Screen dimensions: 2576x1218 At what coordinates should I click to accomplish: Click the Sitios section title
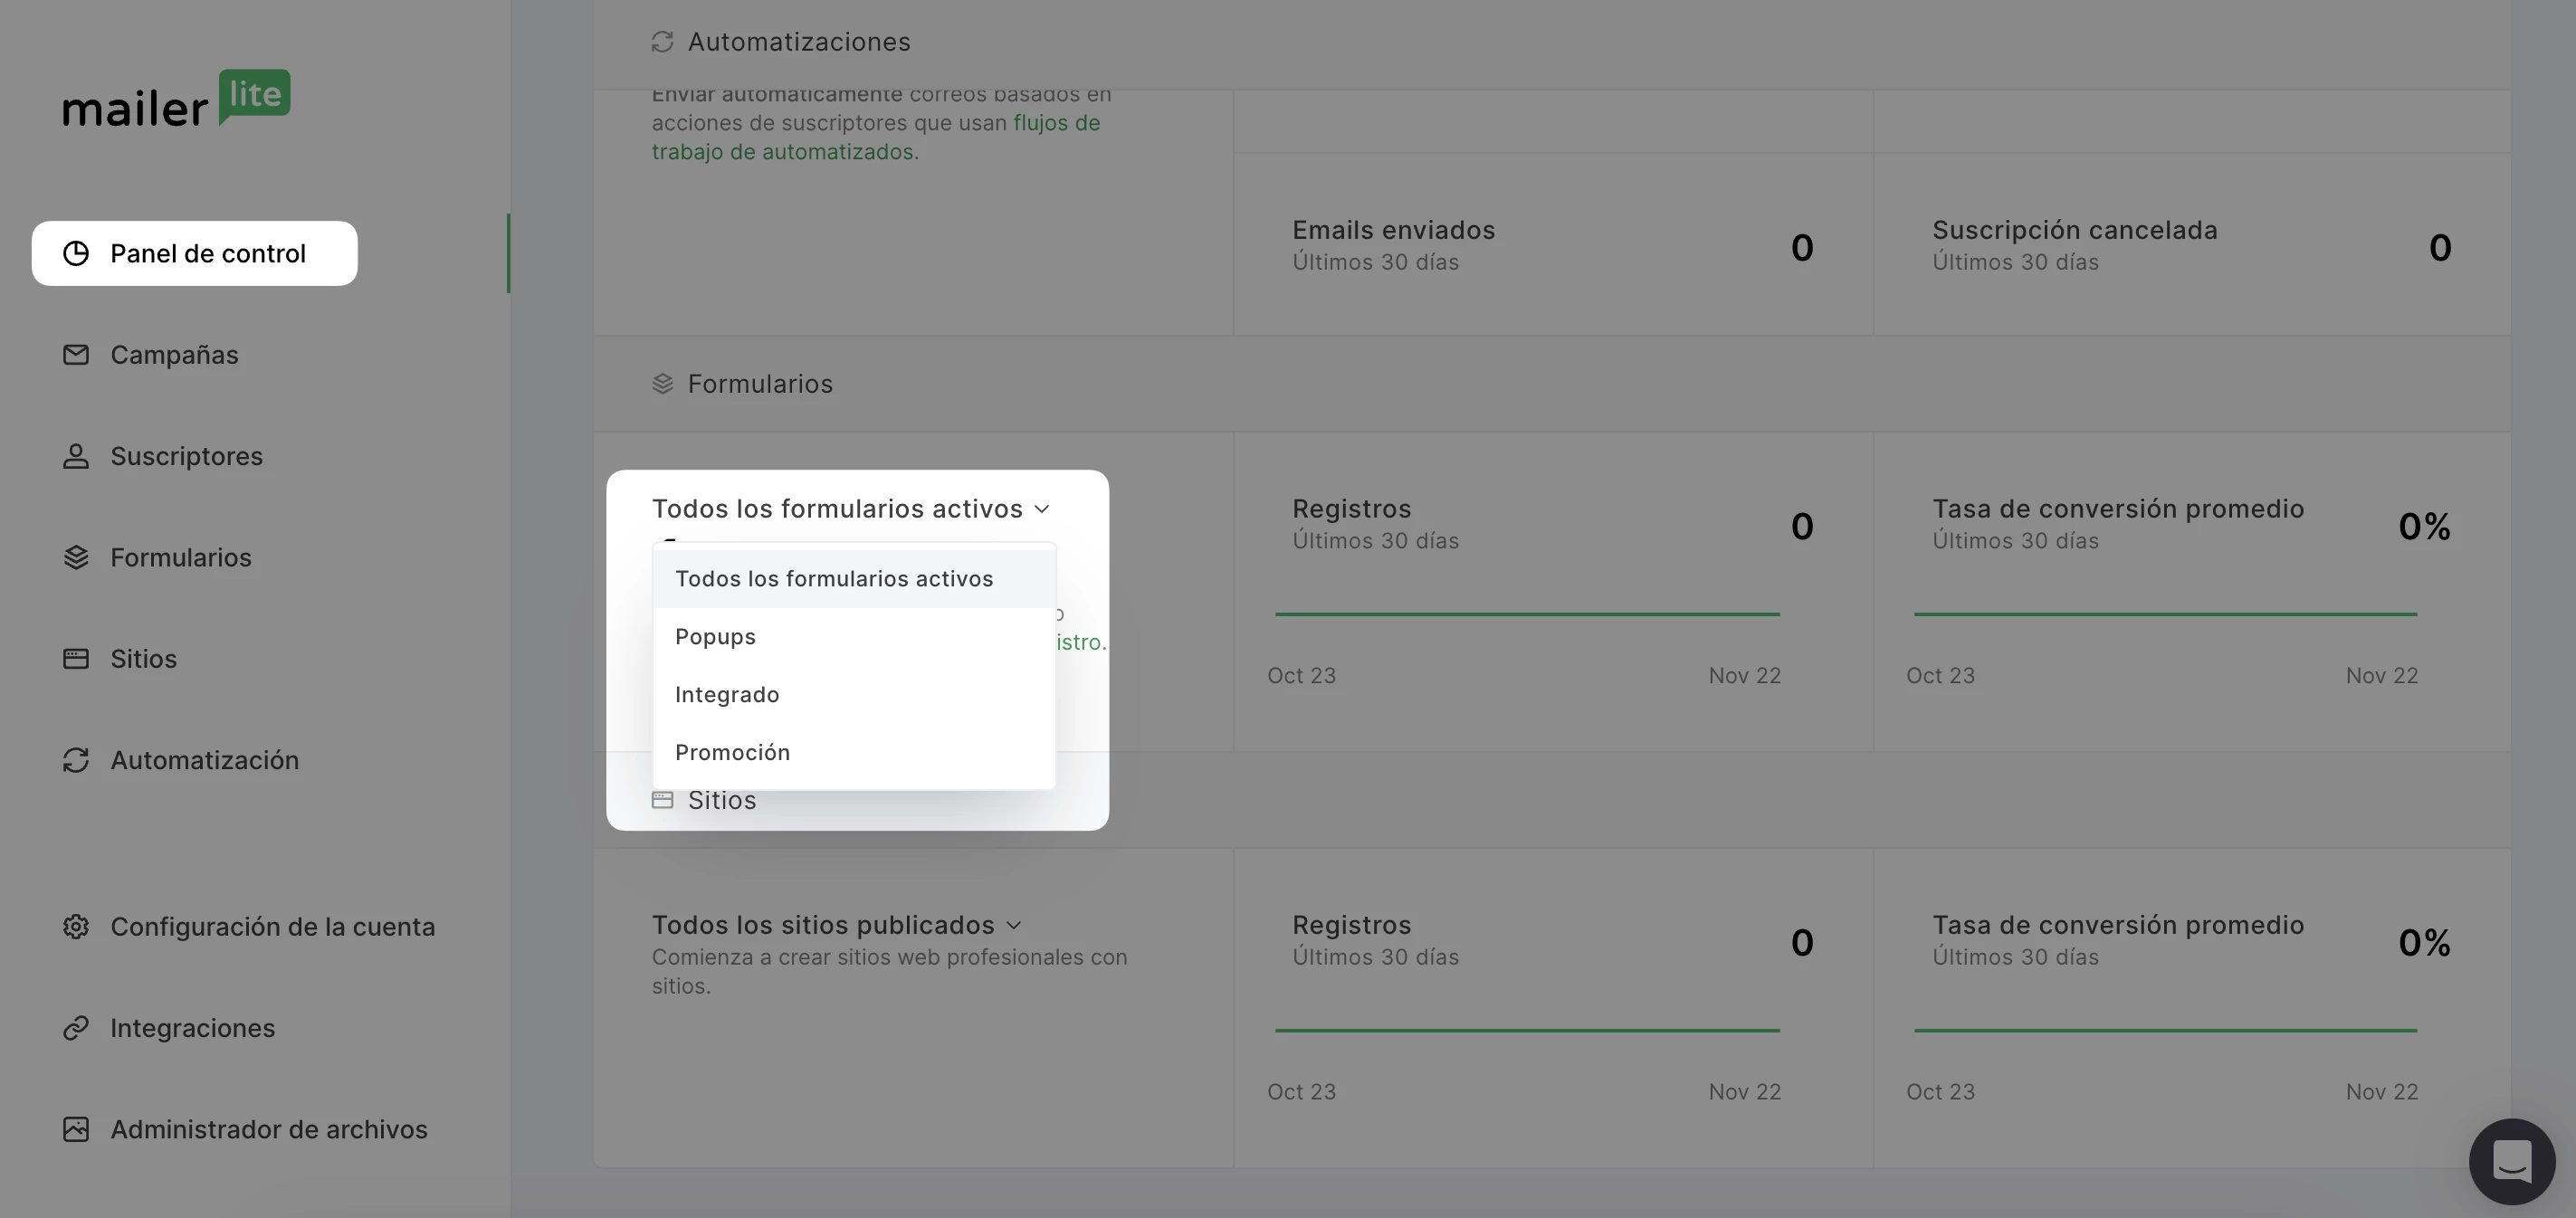[x=722, y=800]
